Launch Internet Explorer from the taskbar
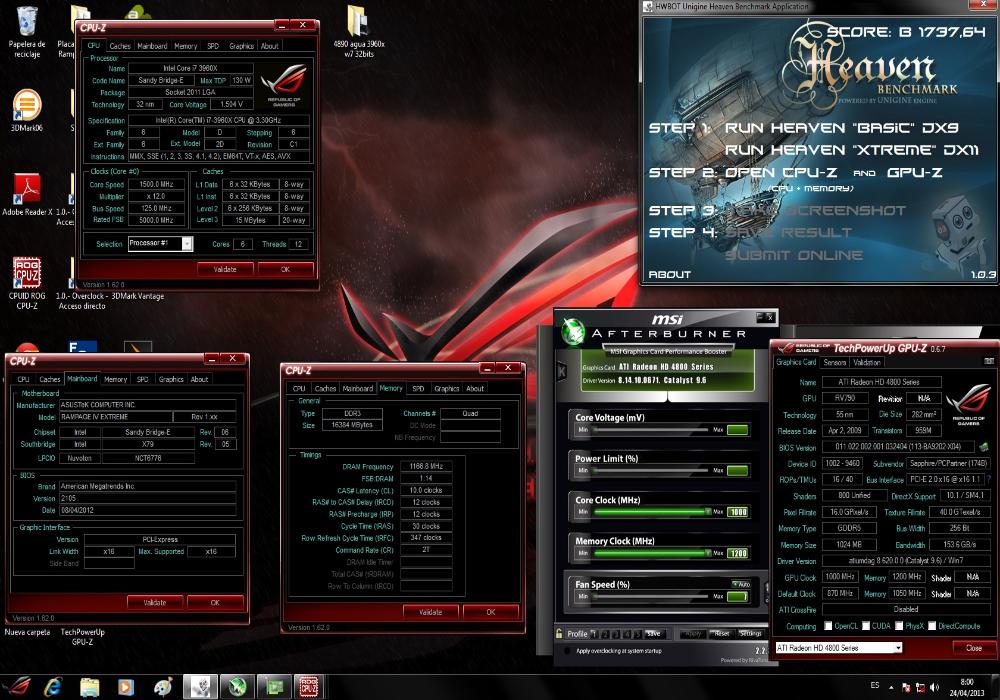Screen dimensions: 1000x700 click(54, 687)
